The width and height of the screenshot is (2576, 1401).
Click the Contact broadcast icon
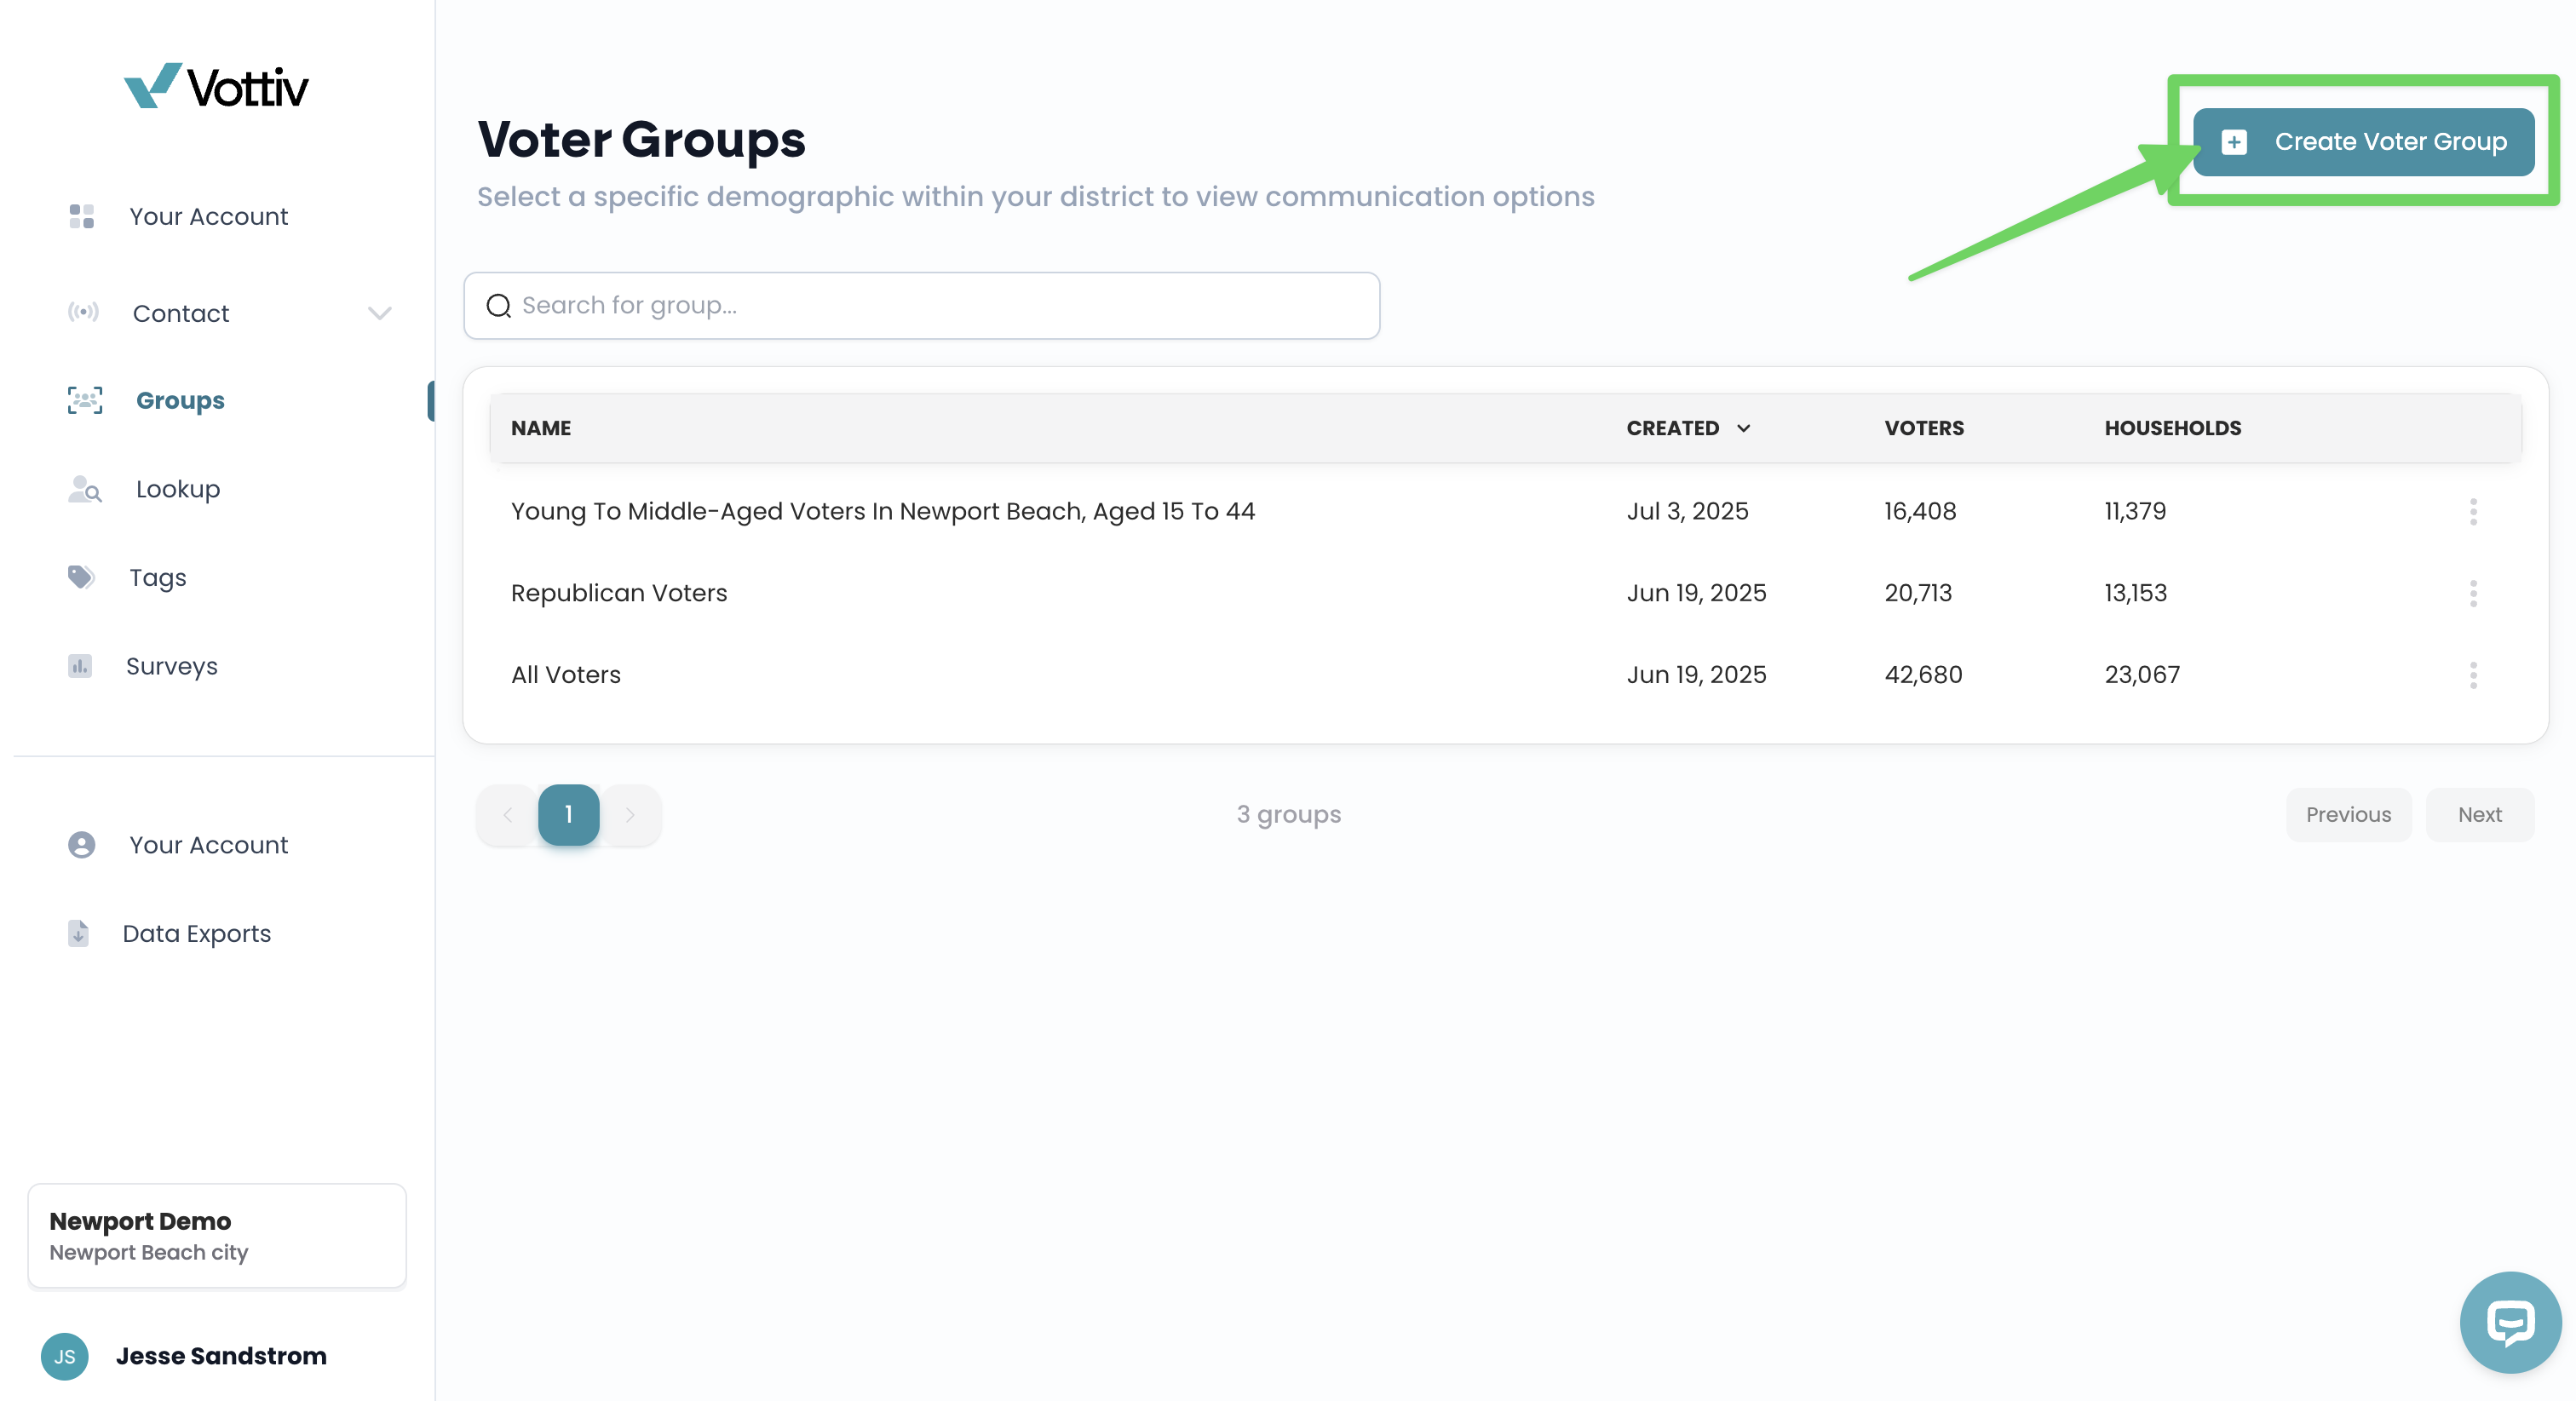pyautogui.click(x=83, y=312)
